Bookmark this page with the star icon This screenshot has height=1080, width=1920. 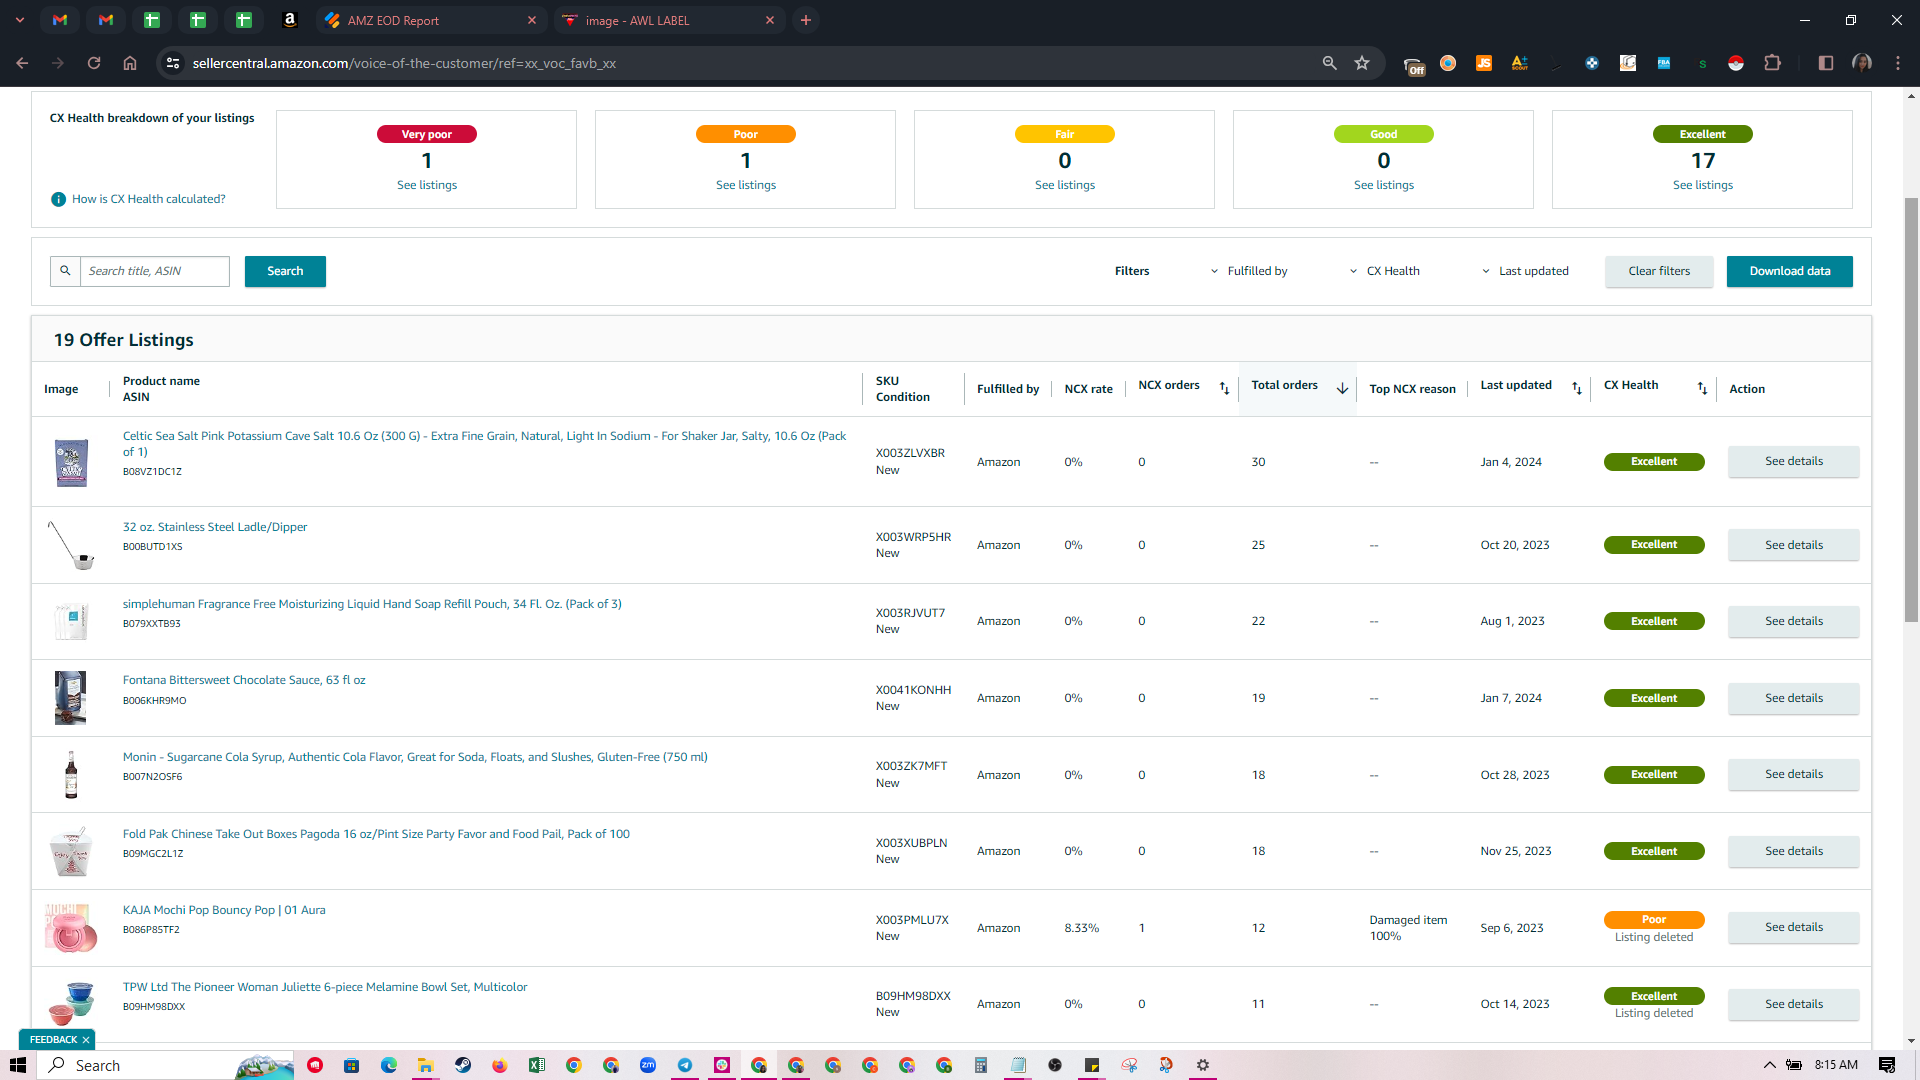click(x=1362, y=63)
